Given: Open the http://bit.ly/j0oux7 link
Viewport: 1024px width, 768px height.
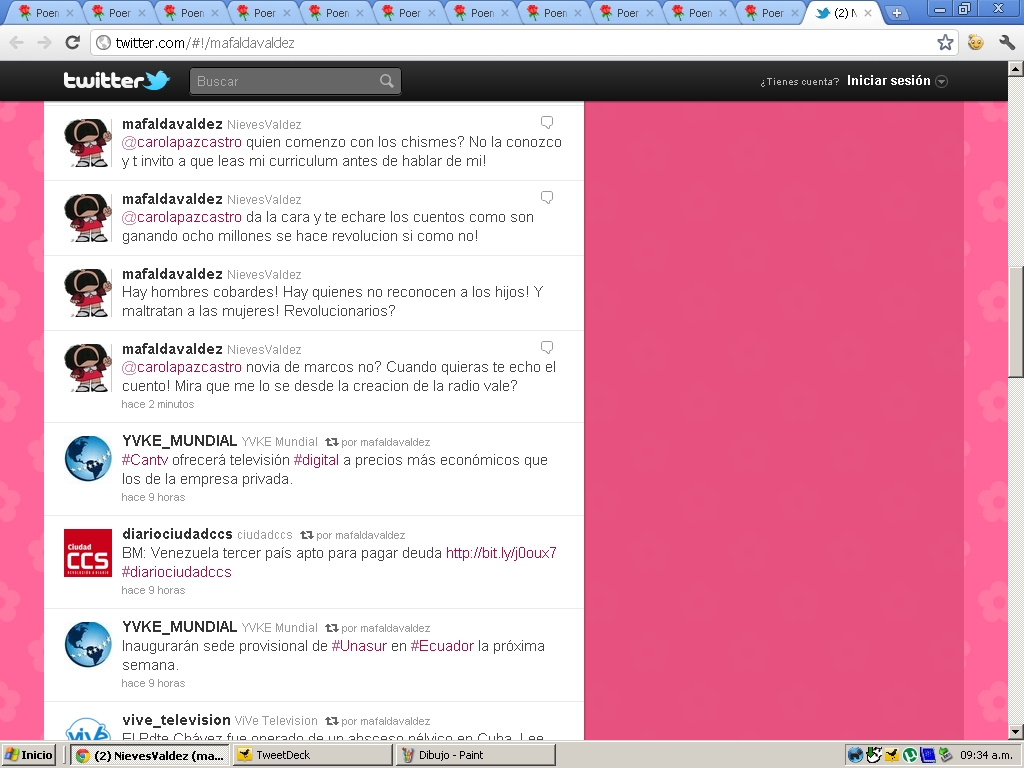Looking at the screenshot, I should click(501, 553).
